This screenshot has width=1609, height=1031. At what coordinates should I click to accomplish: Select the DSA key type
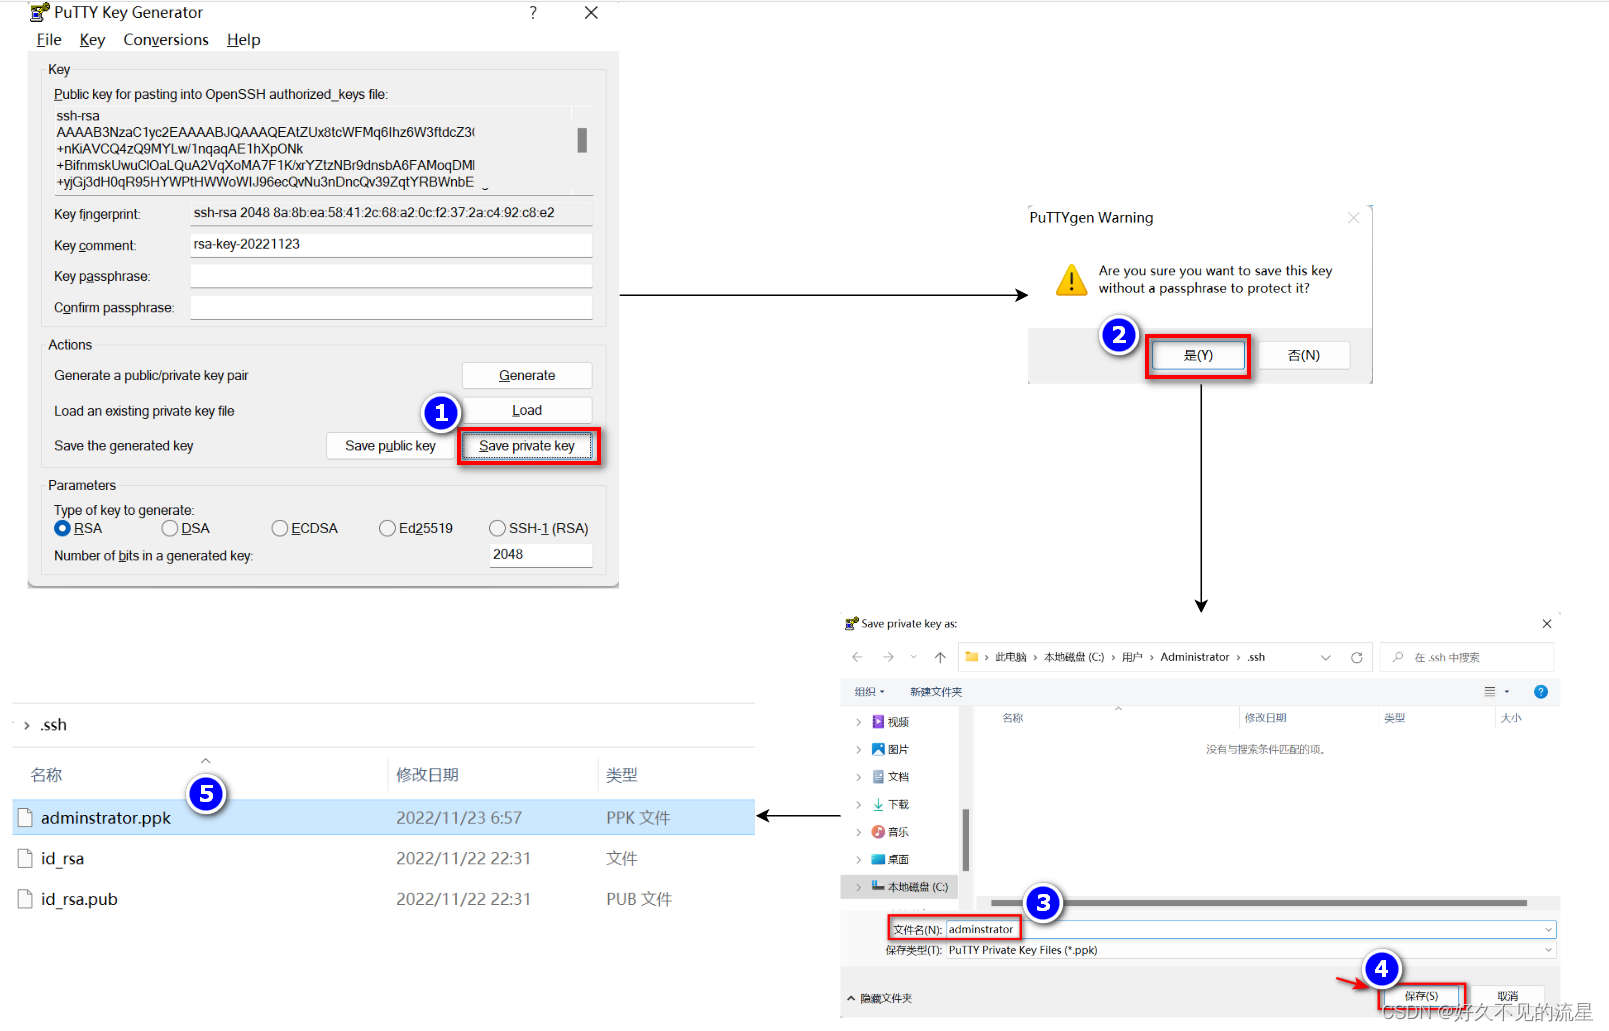click(x=170, y=528)
